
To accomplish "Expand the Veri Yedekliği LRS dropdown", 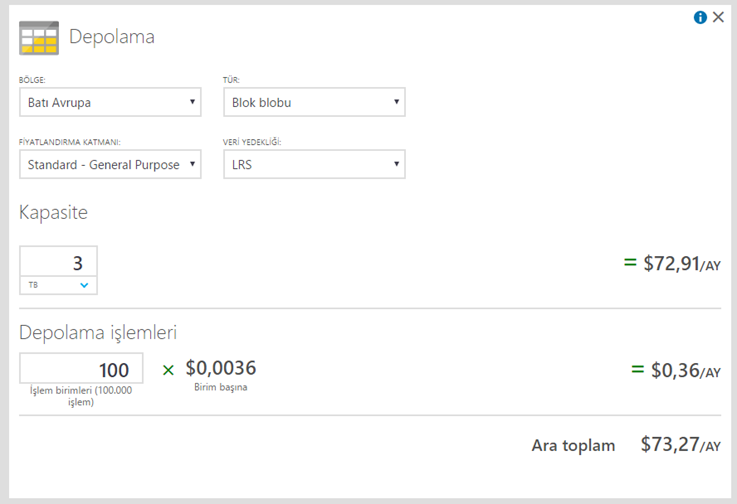I will 314,164.
